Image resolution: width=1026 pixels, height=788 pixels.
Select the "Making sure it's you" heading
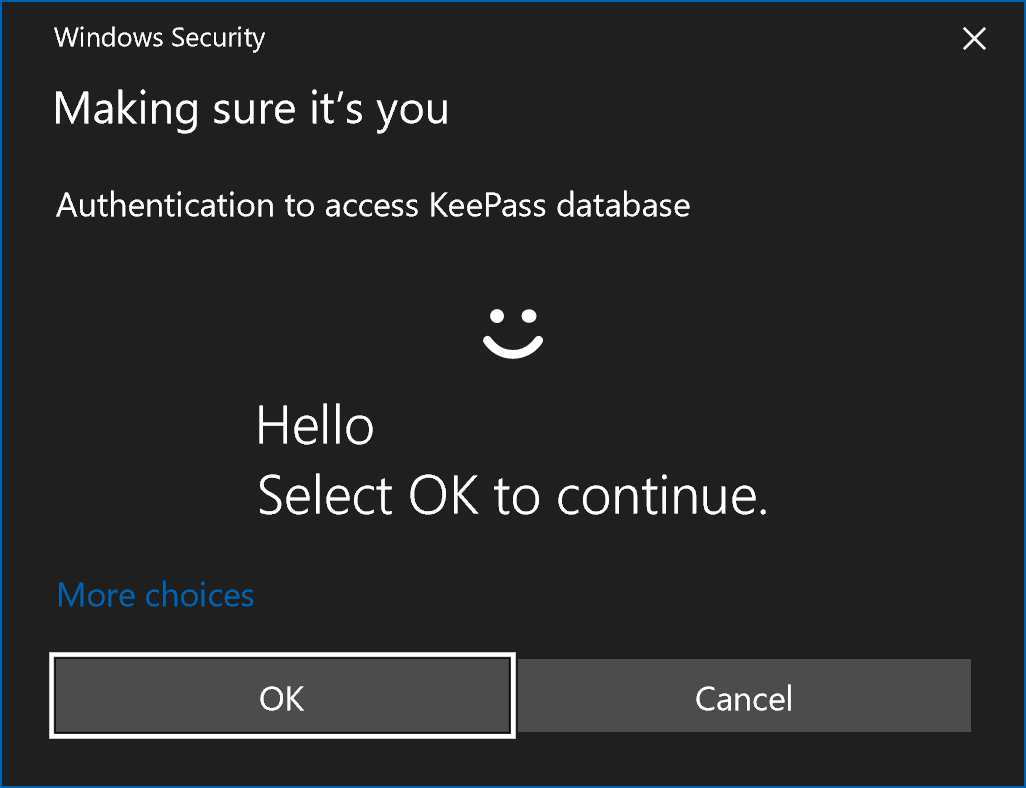coord(251,108)
